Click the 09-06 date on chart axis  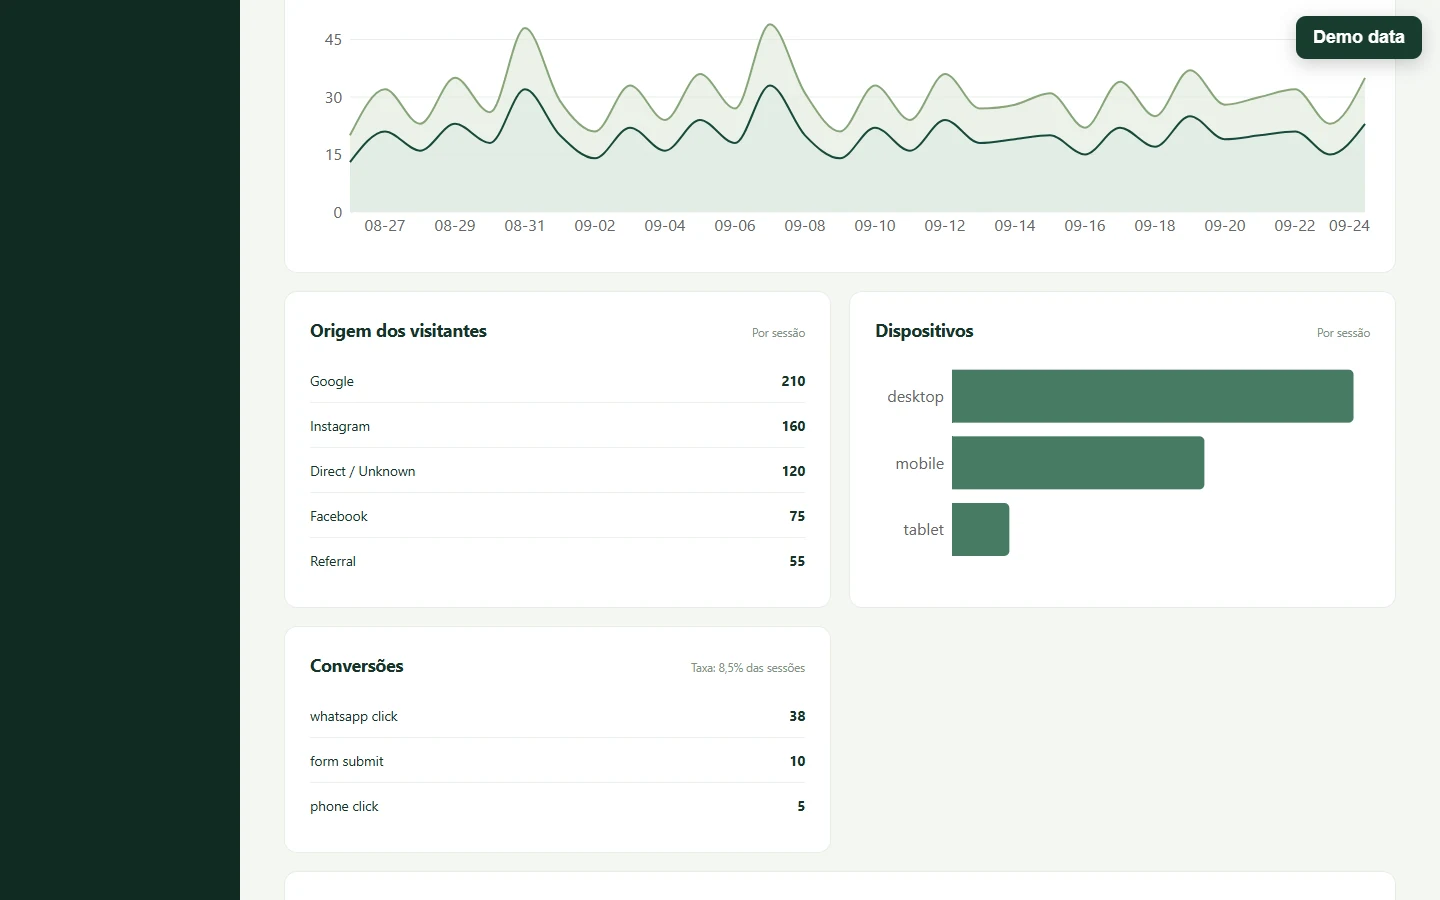point(735,226)
